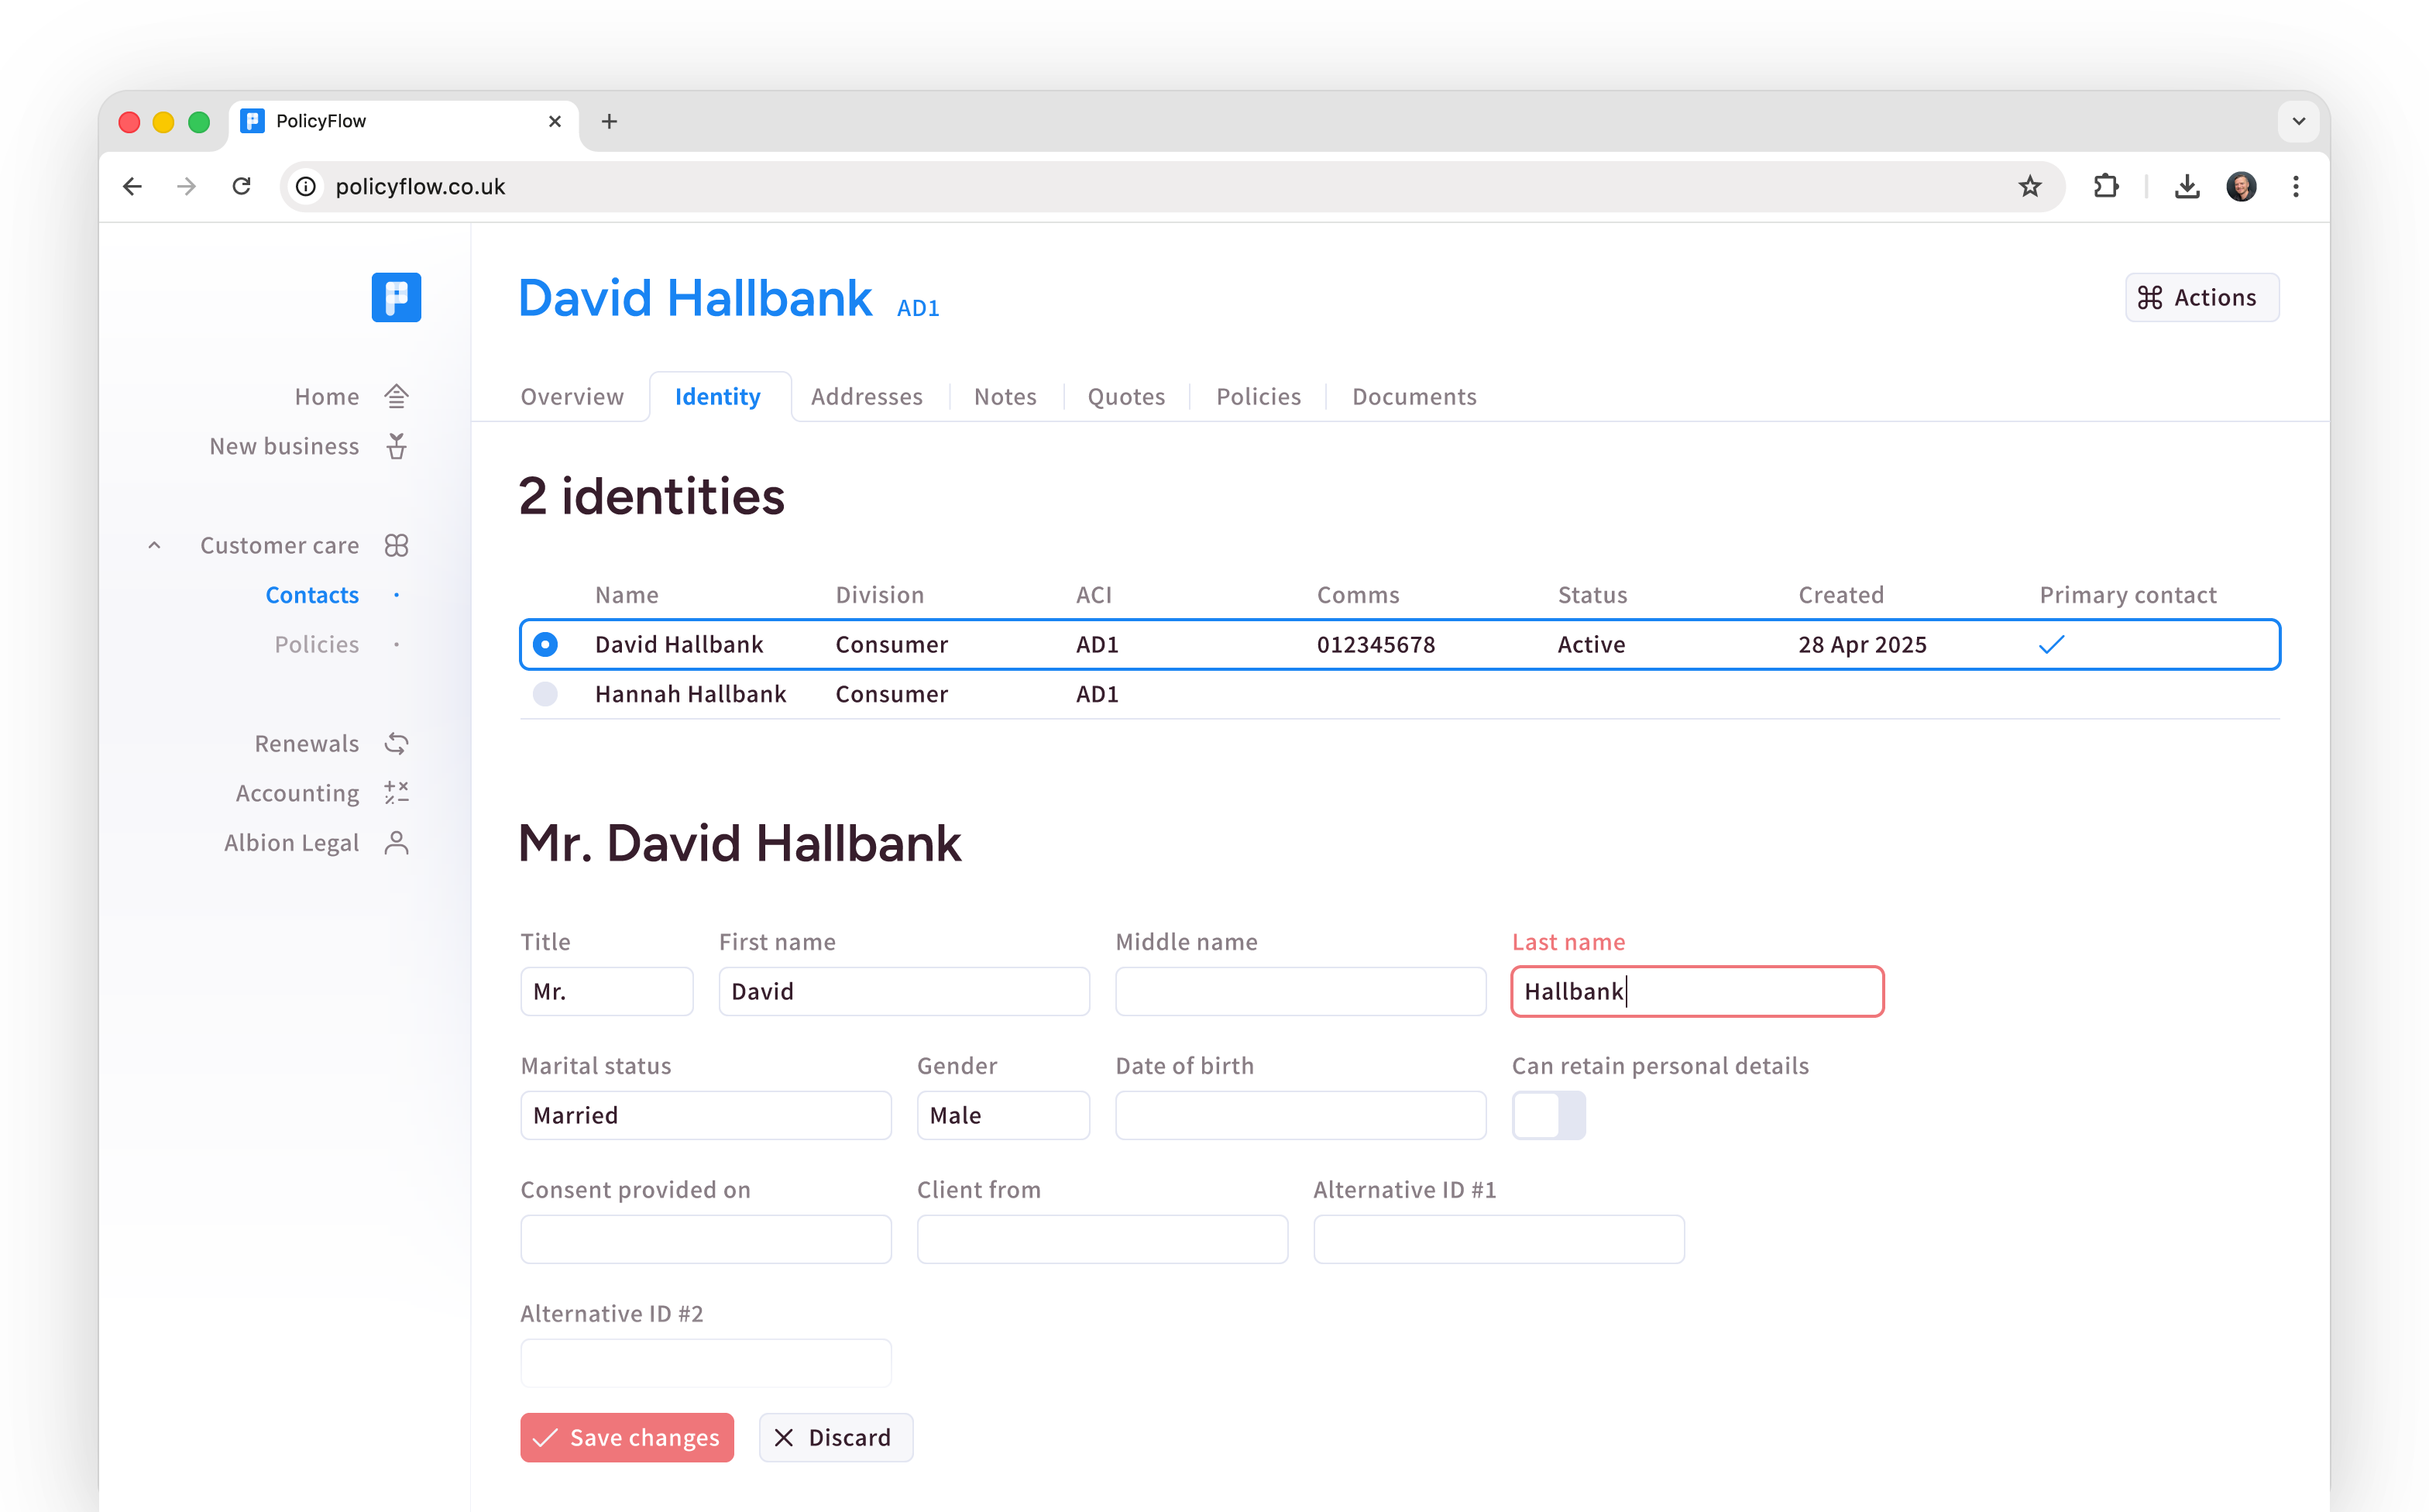Select the Home icon in the sidebar
2429x1512 pixels.
396,395
